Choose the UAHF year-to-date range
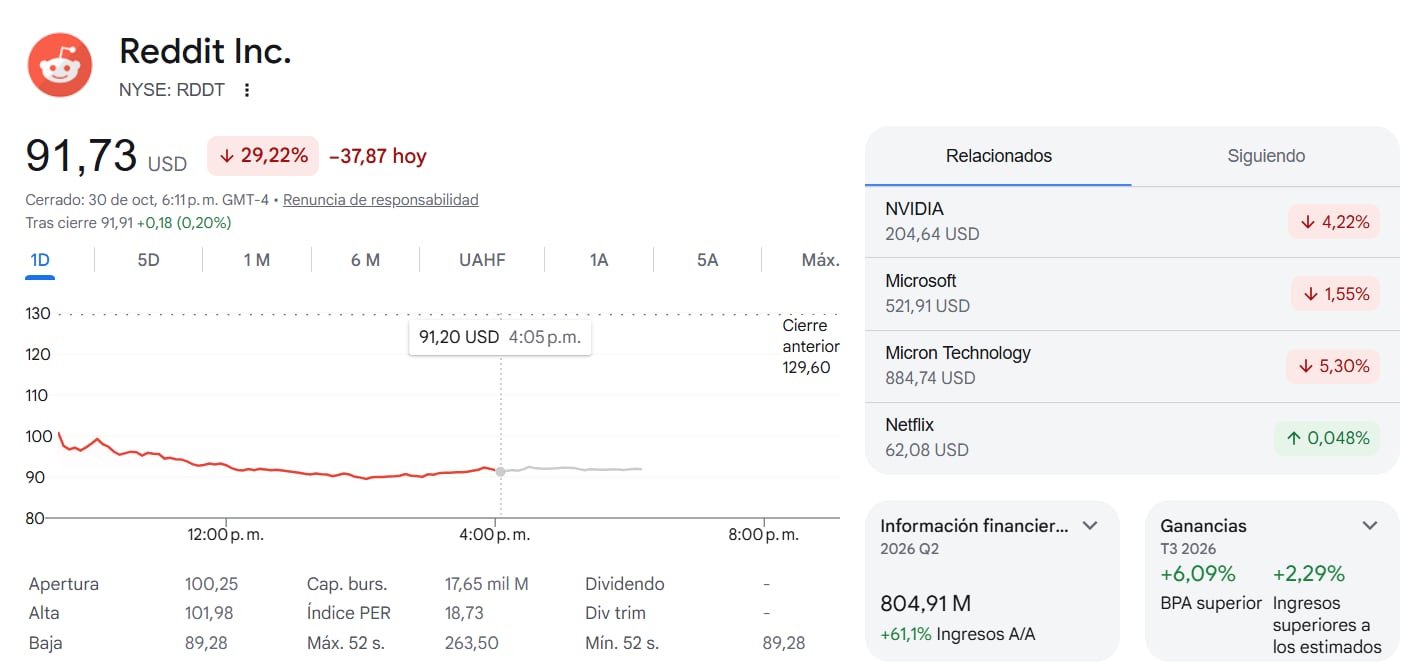 (482, 260)
